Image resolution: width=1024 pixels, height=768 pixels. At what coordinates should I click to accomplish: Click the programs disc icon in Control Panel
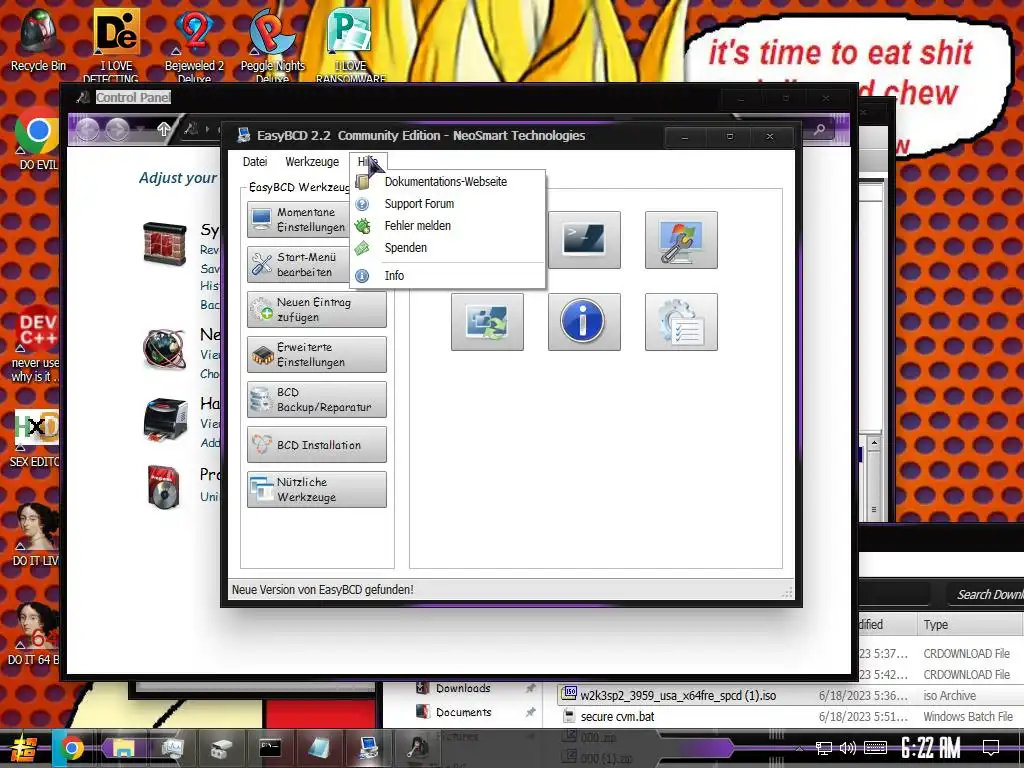(x=163, y=487)
